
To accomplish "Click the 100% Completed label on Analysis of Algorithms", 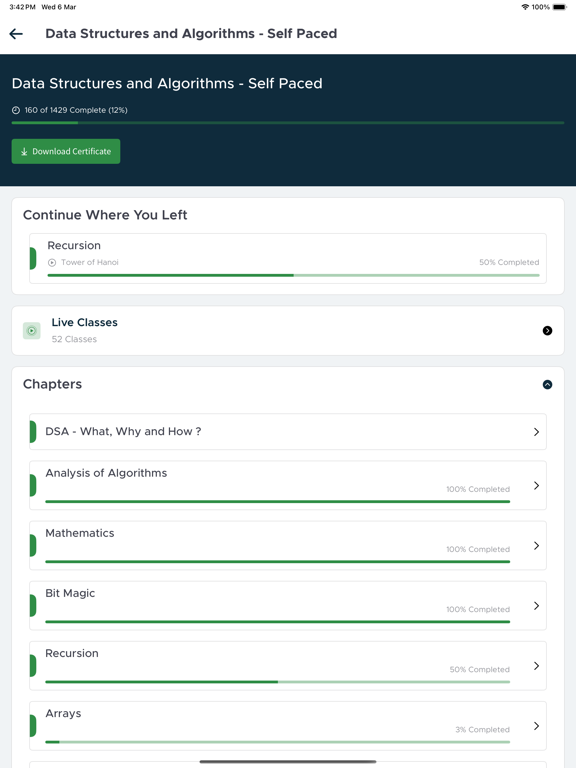I will pos(478,489).
